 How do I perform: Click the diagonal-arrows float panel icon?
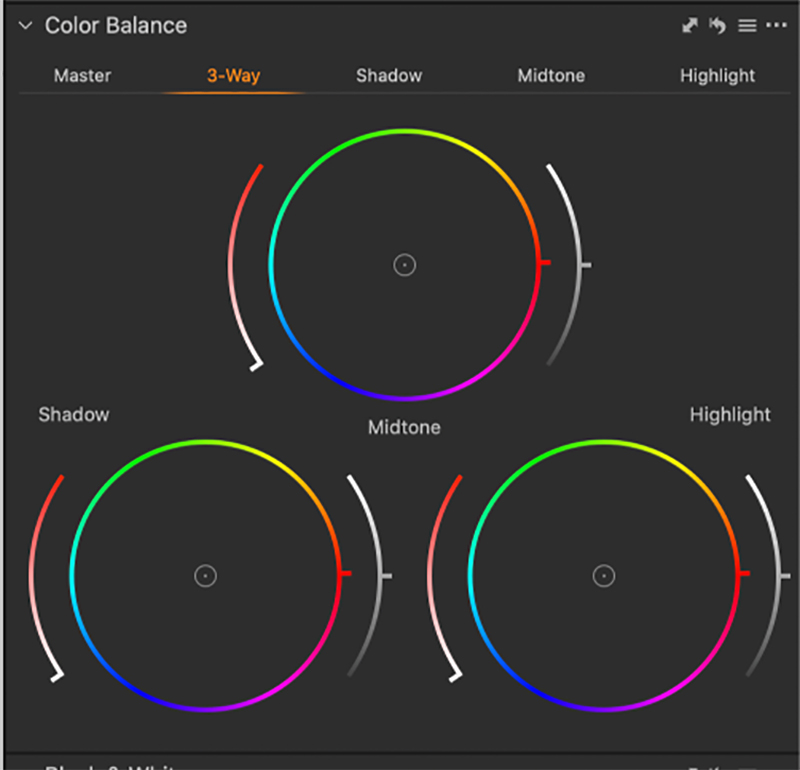(689, 26)
